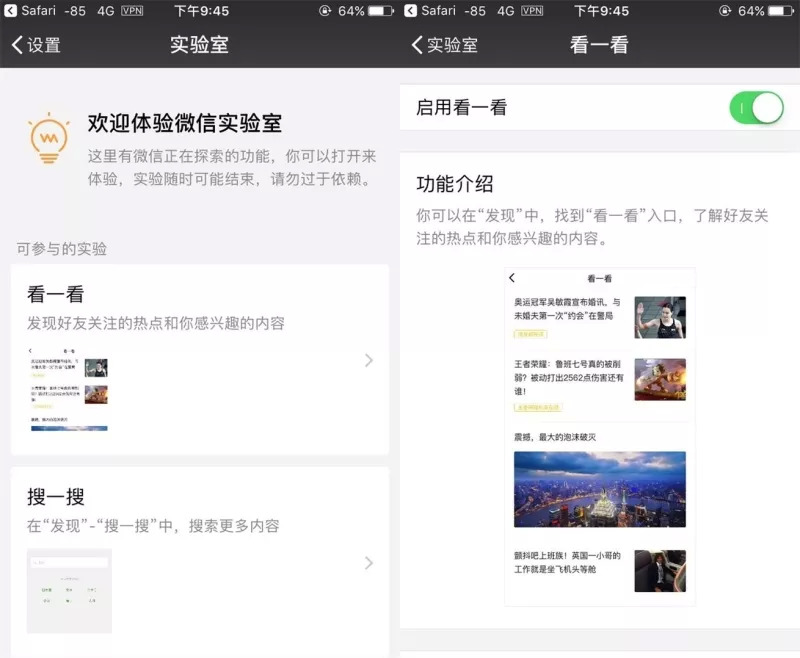Toggle the 启用看一看 switch off
The image size is (800, 658).
pyautogui.click(x=756, y=108)
